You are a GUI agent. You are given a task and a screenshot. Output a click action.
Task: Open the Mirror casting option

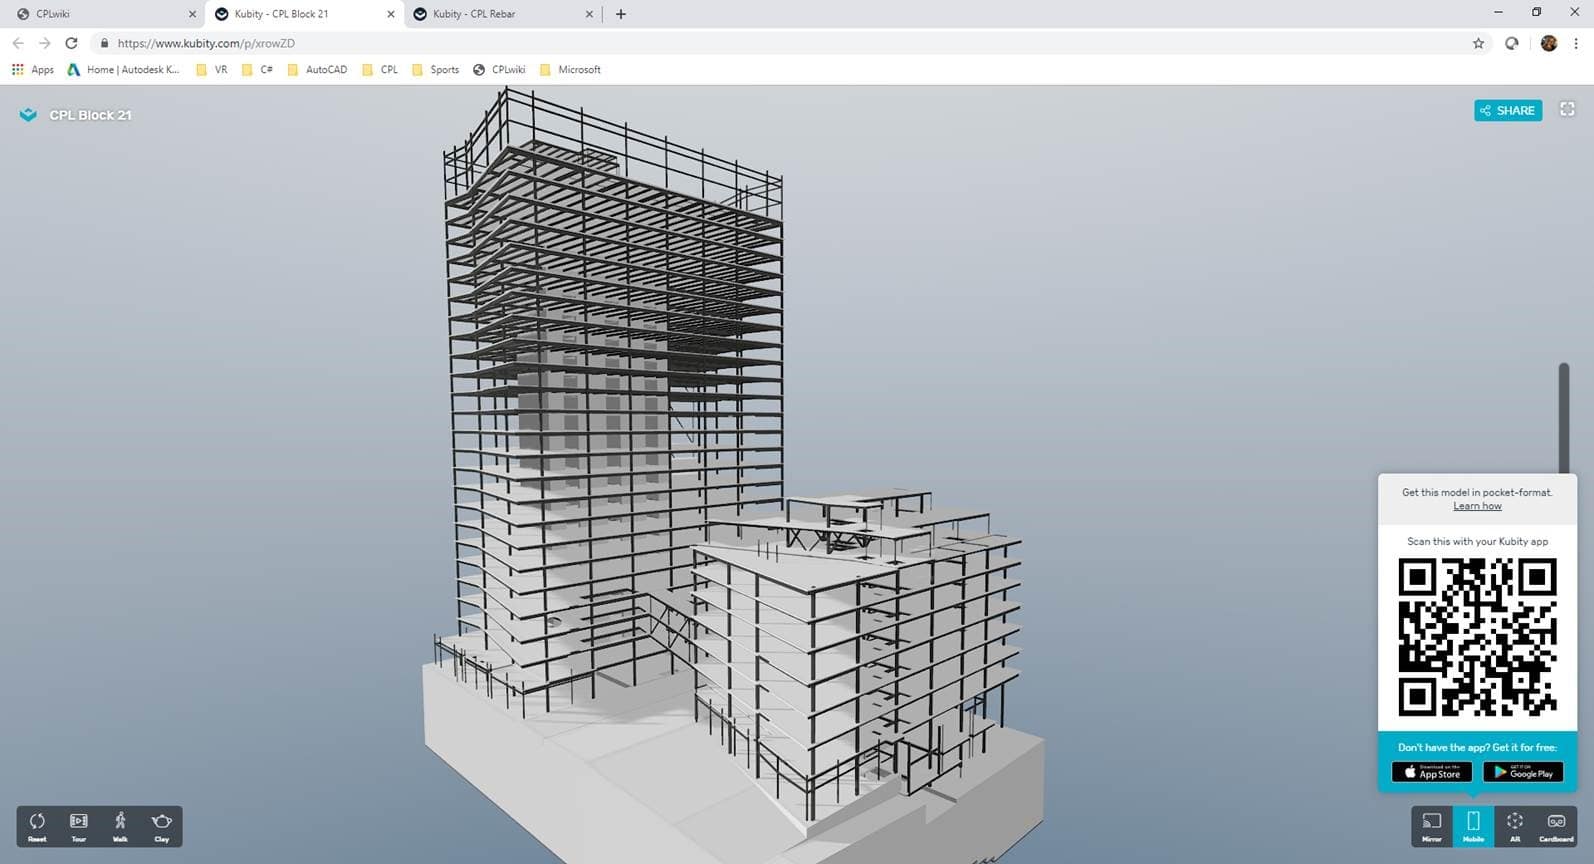(1431, 826)
